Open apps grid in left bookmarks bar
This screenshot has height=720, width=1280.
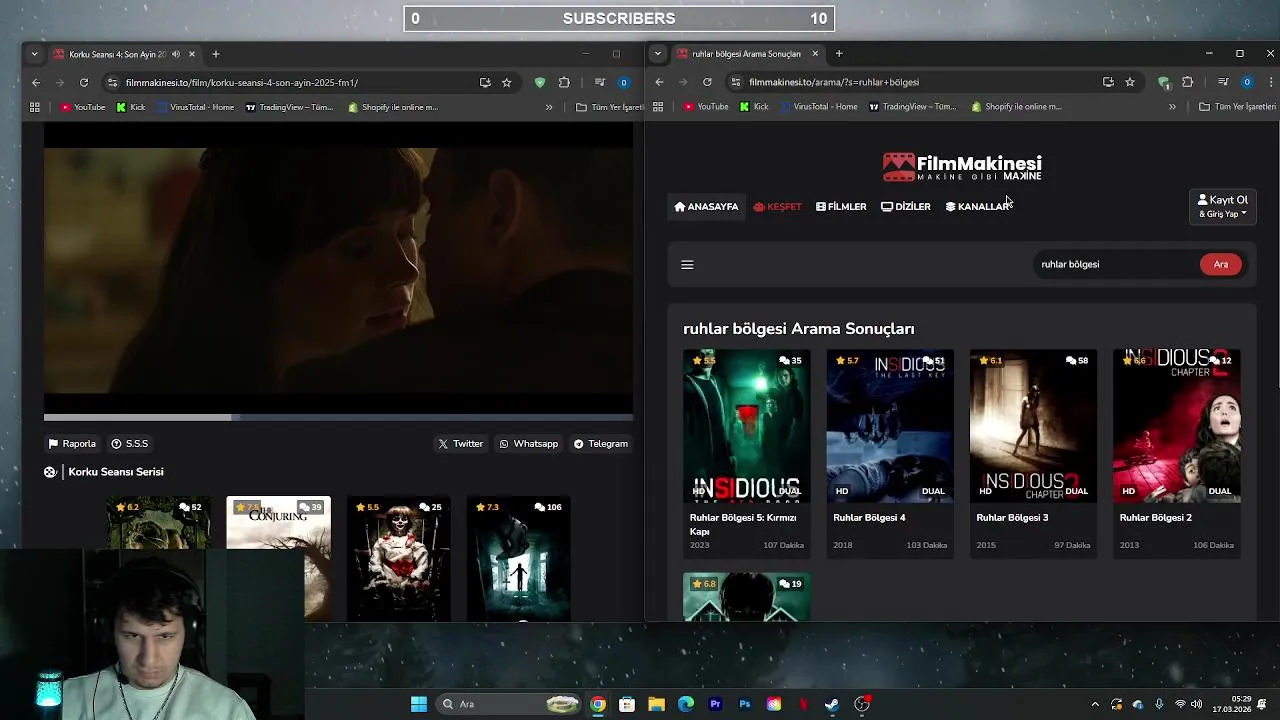coord(35,107)
